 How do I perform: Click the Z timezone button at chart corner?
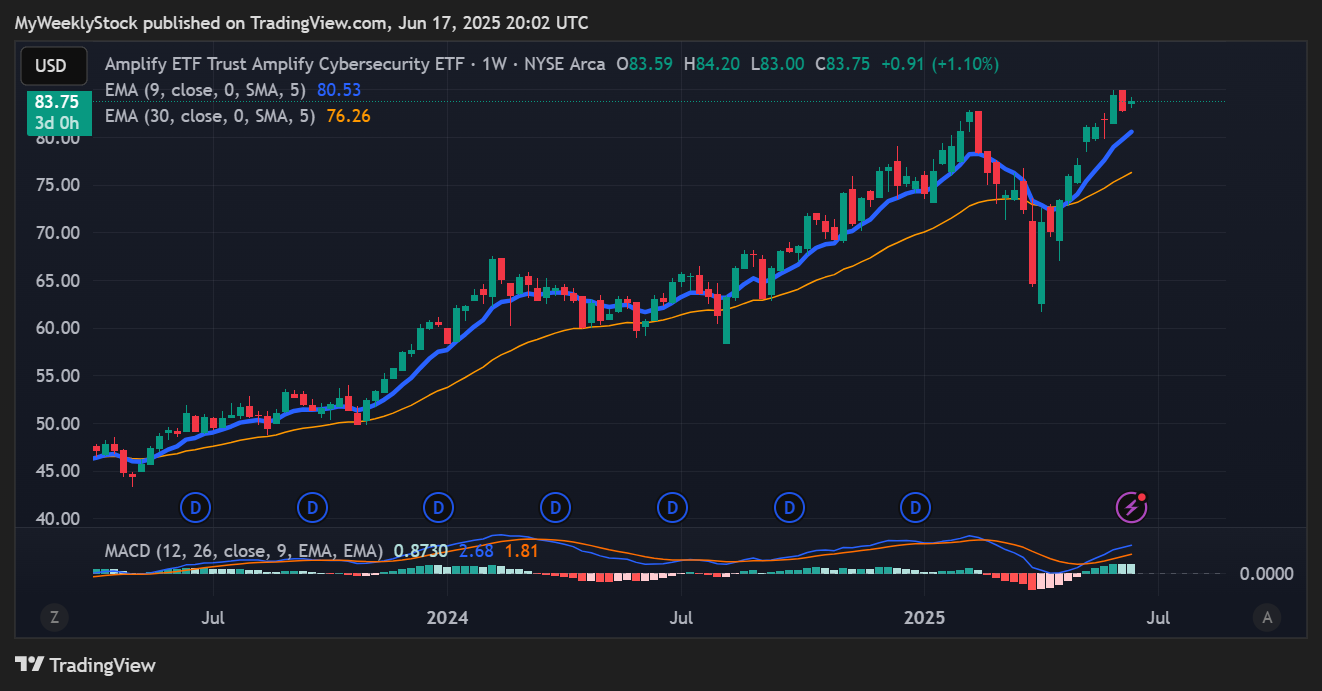(54, 618)
